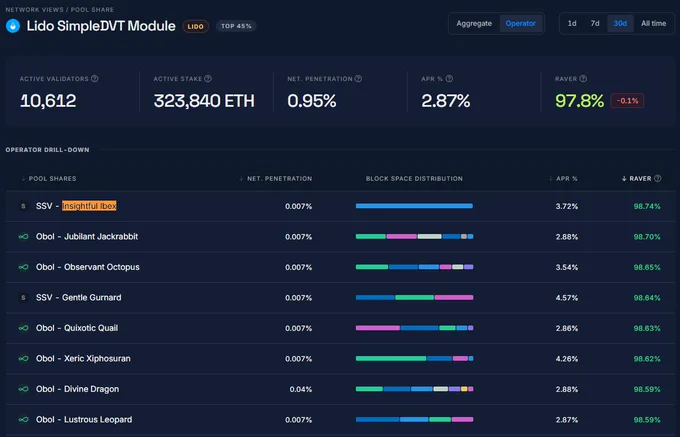
Task: Click Jubilant Jackrabbit block space distribution bar
Action: 414,236
